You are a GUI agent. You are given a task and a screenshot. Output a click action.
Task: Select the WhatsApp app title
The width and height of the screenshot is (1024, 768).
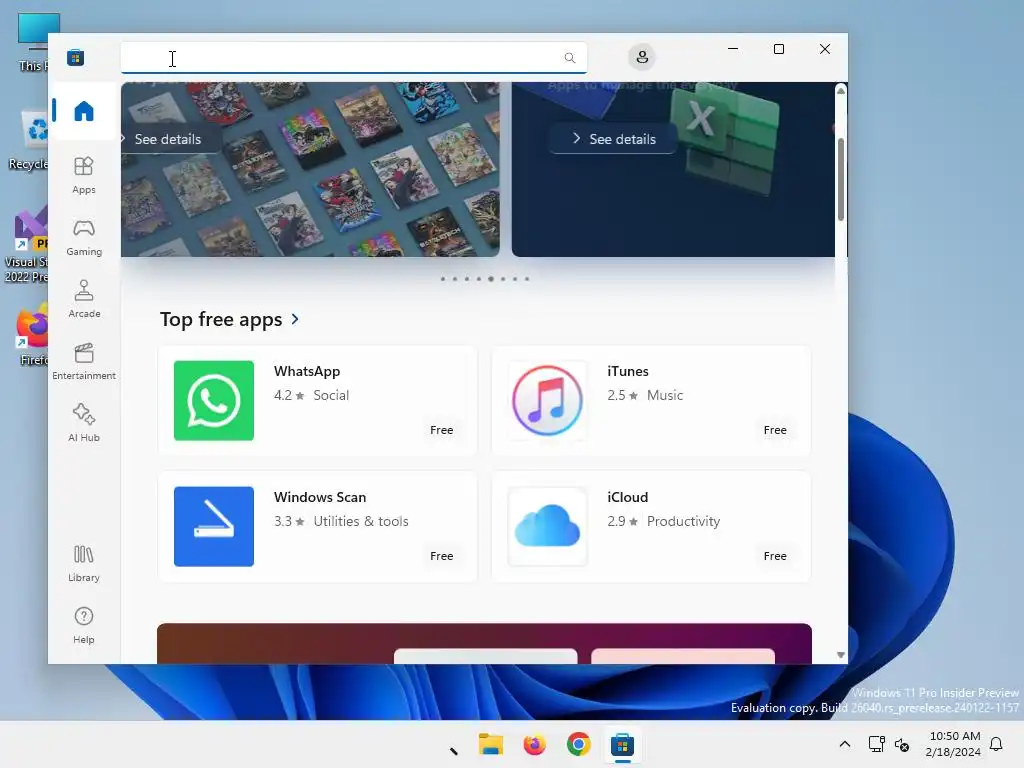pos(307,371)
